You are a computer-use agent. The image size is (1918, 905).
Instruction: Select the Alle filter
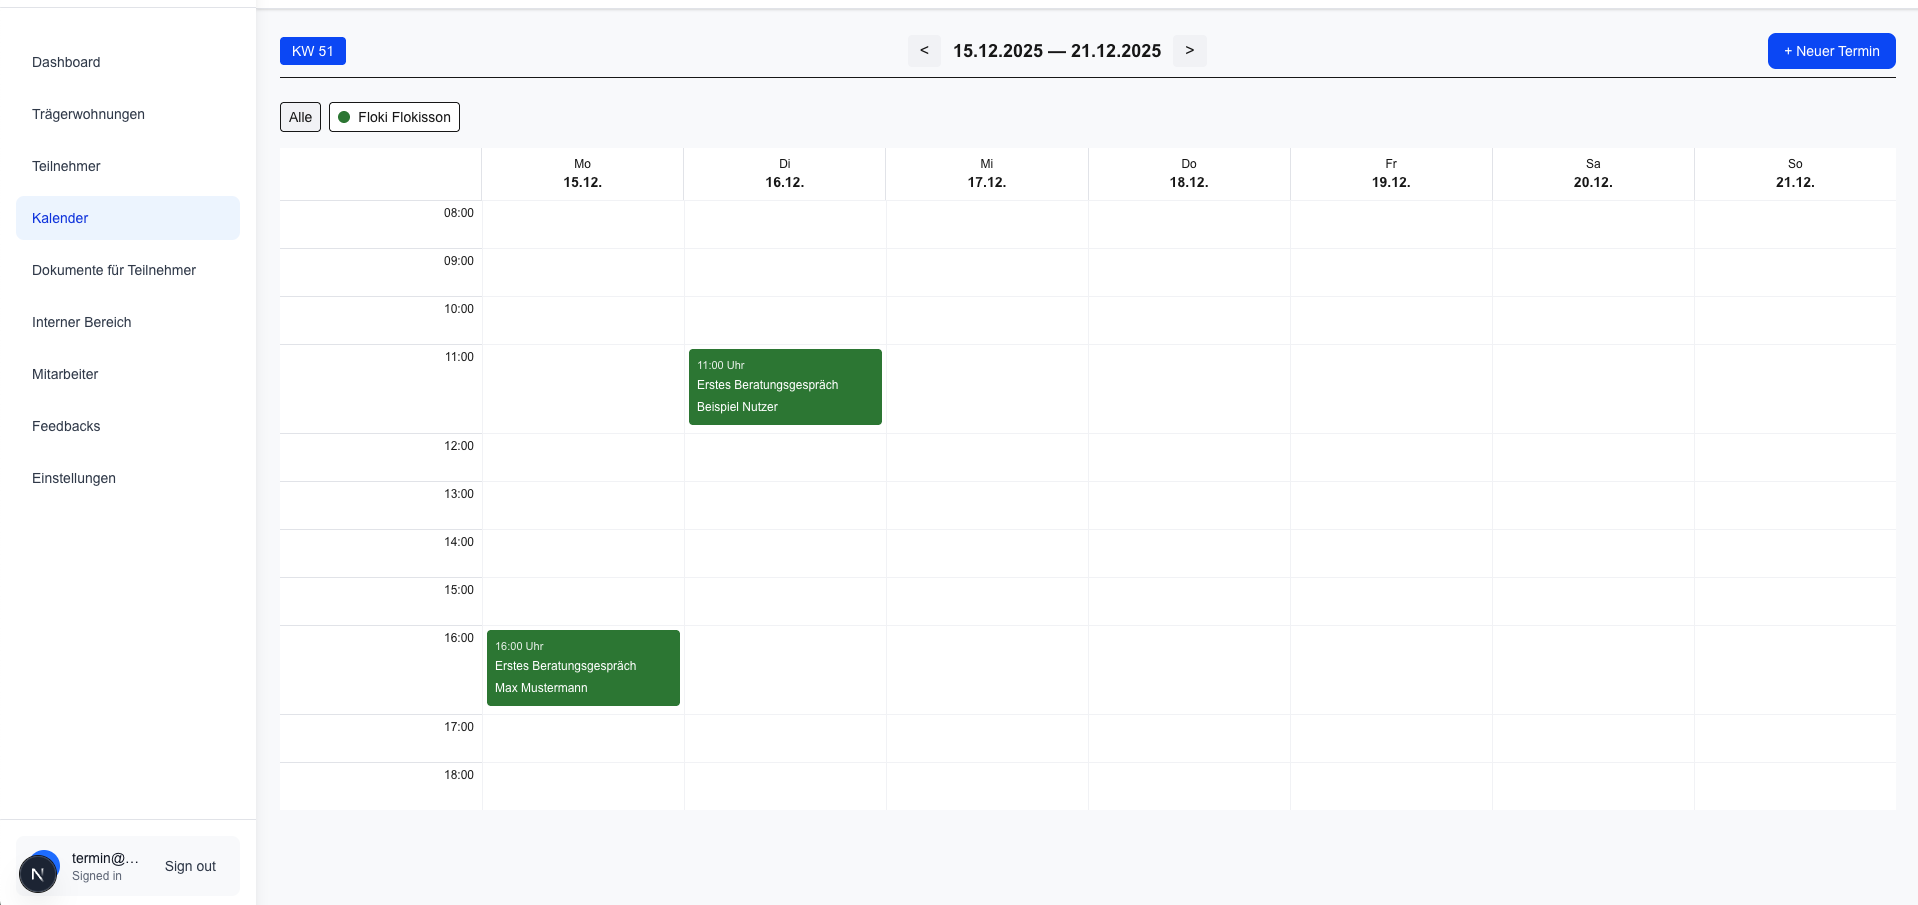300,117
